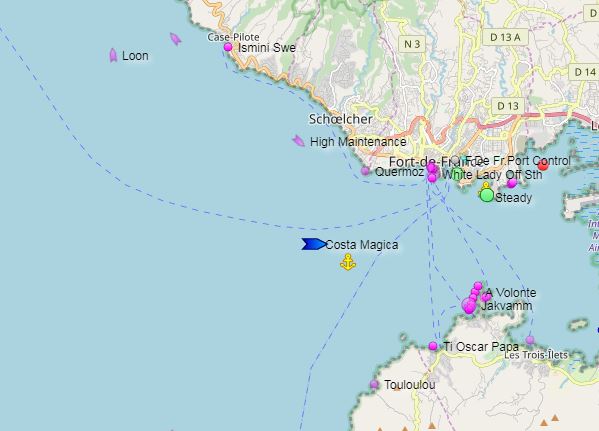Viewport: 599px width, 431px height.
Task: Click the Ismini Swe magenta dot
Action: [228, 47]
